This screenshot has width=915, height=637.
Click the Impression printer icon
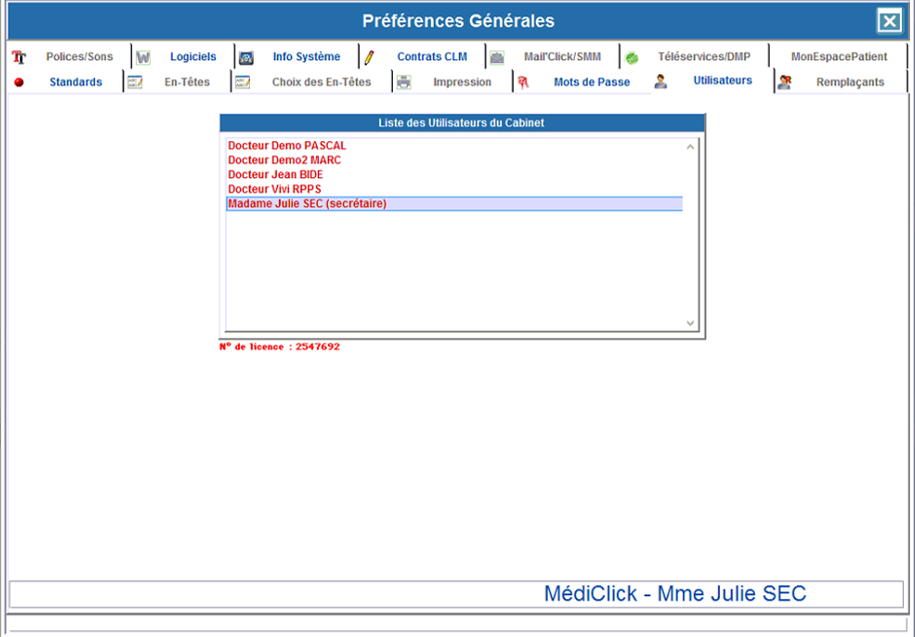click(x=404, y=82)
